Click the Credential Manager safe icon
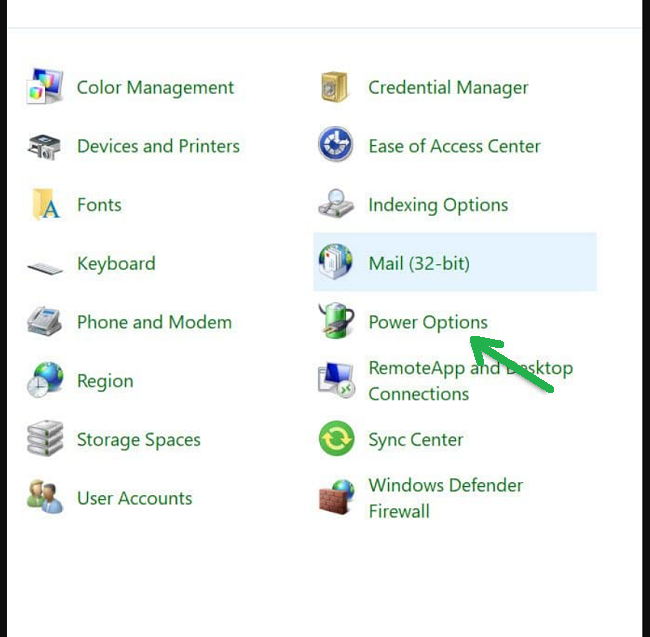The height and width of the screenshot is (637, 650). (x=335, y=88)
